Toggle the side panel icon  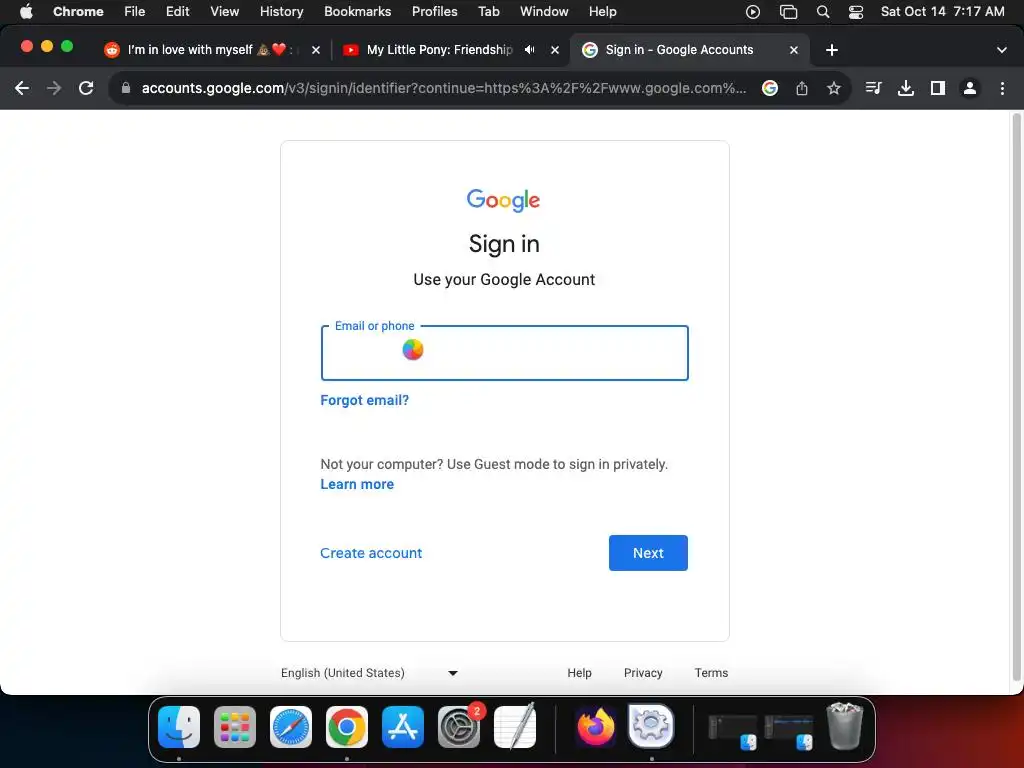[x=938, y=88]
